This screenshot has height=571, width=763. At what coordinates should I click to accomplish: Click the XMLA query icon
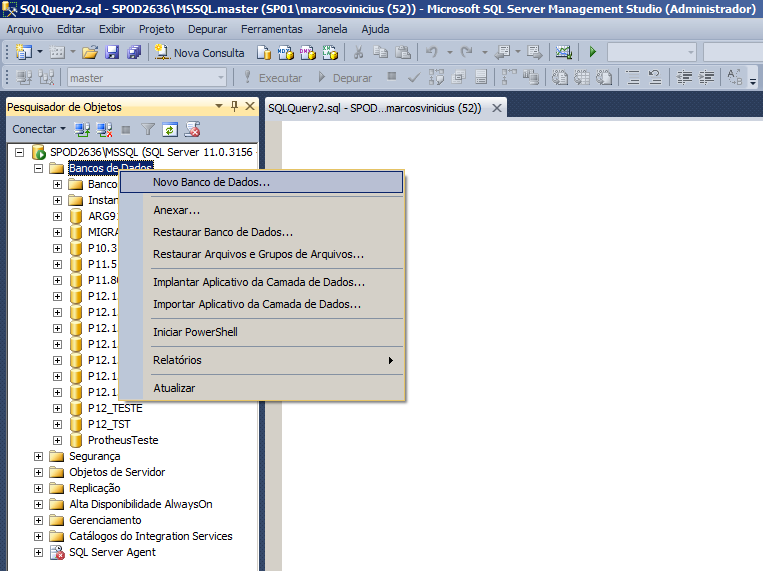pos(330,52)
